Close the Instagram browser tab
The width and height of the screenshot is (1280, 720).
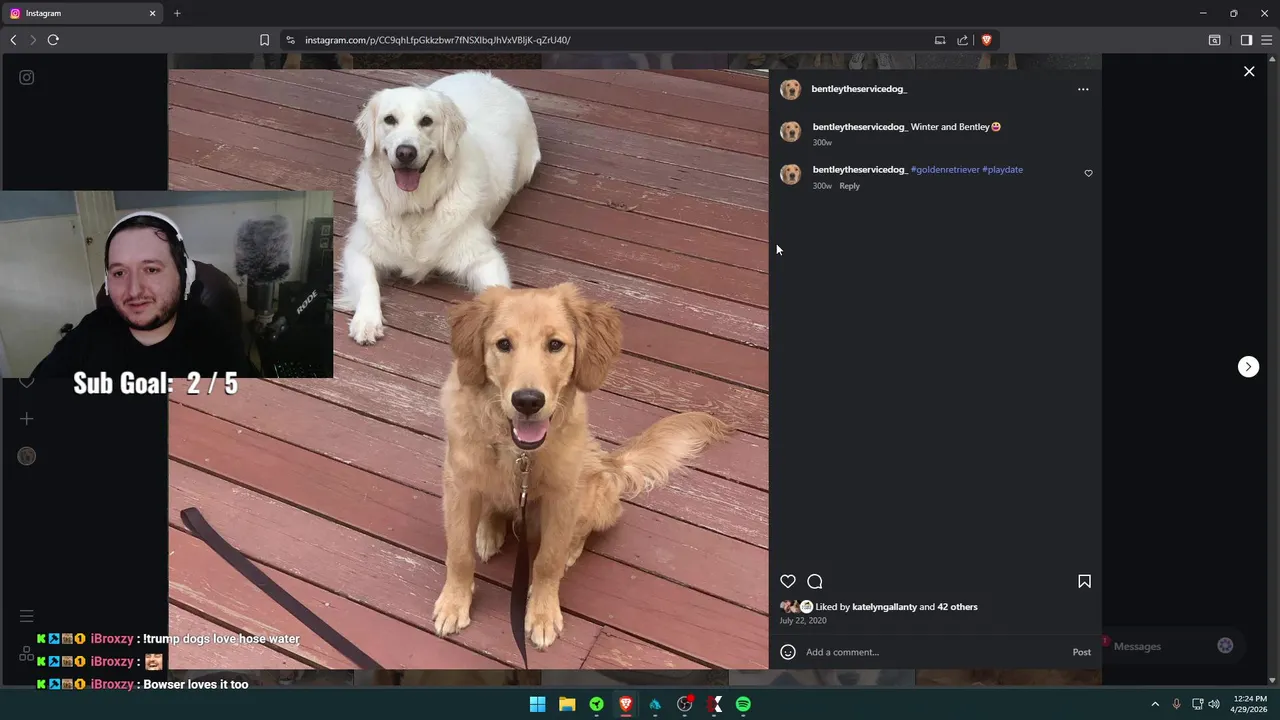tap(152, 13)
